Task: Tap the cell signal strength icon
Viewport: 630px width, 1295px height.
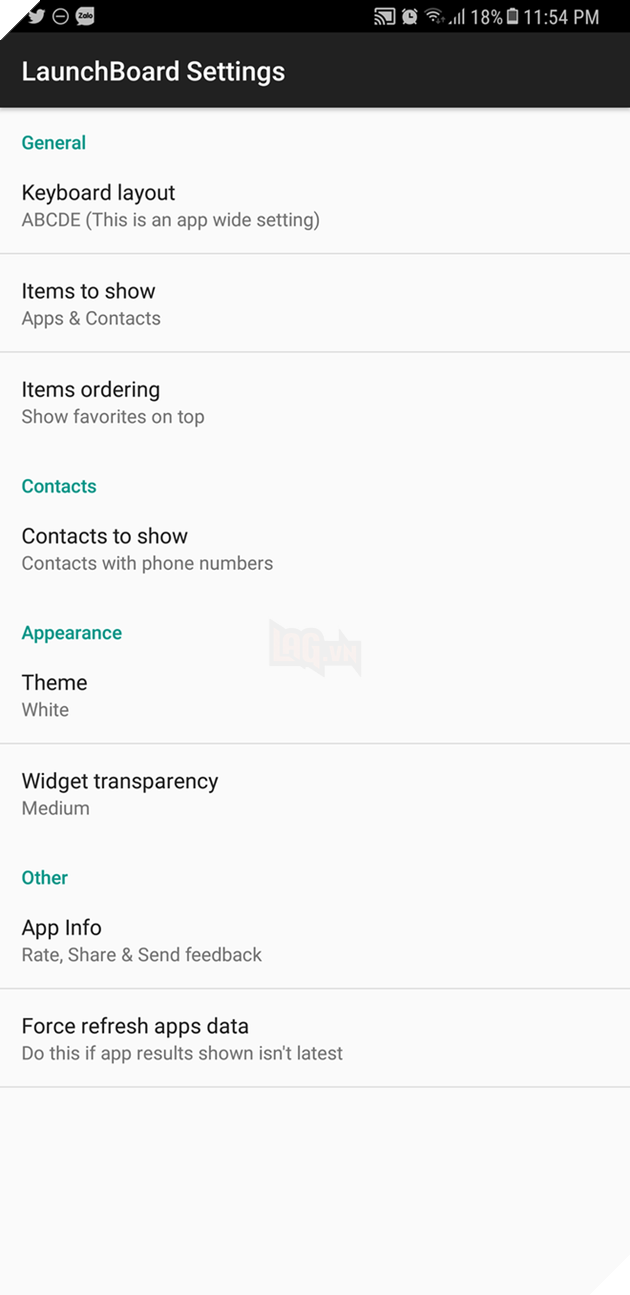Action: tap(457, 17)
